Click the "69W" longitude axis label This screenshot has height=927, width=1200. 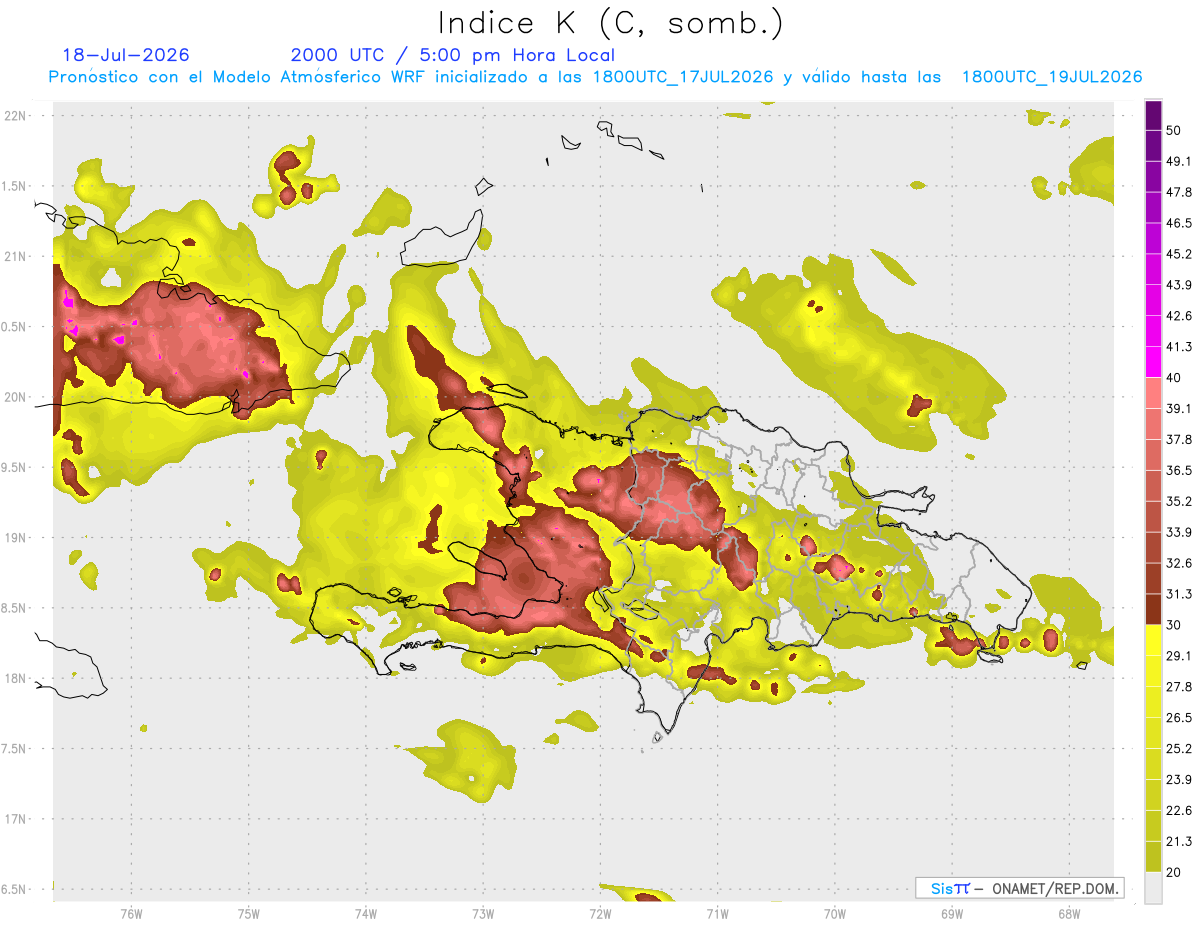pyautogui.click(x=952, y=913)
